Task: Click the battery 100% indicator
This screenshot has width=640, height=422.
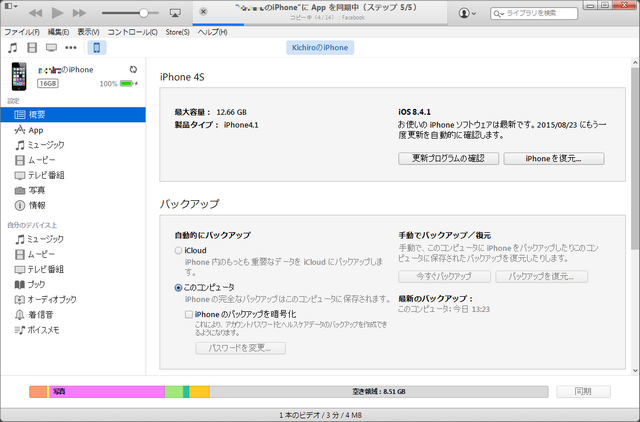Action: 119,84
